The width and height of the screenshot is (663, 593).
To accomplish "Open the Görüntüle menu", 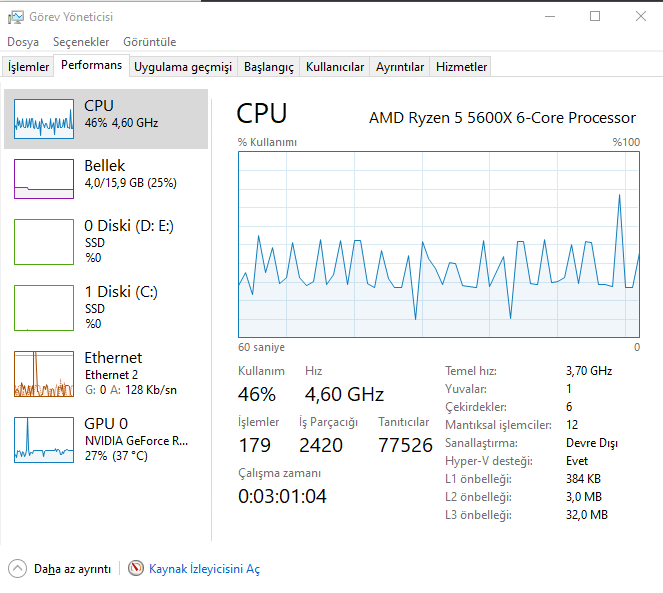I will 150,42.
